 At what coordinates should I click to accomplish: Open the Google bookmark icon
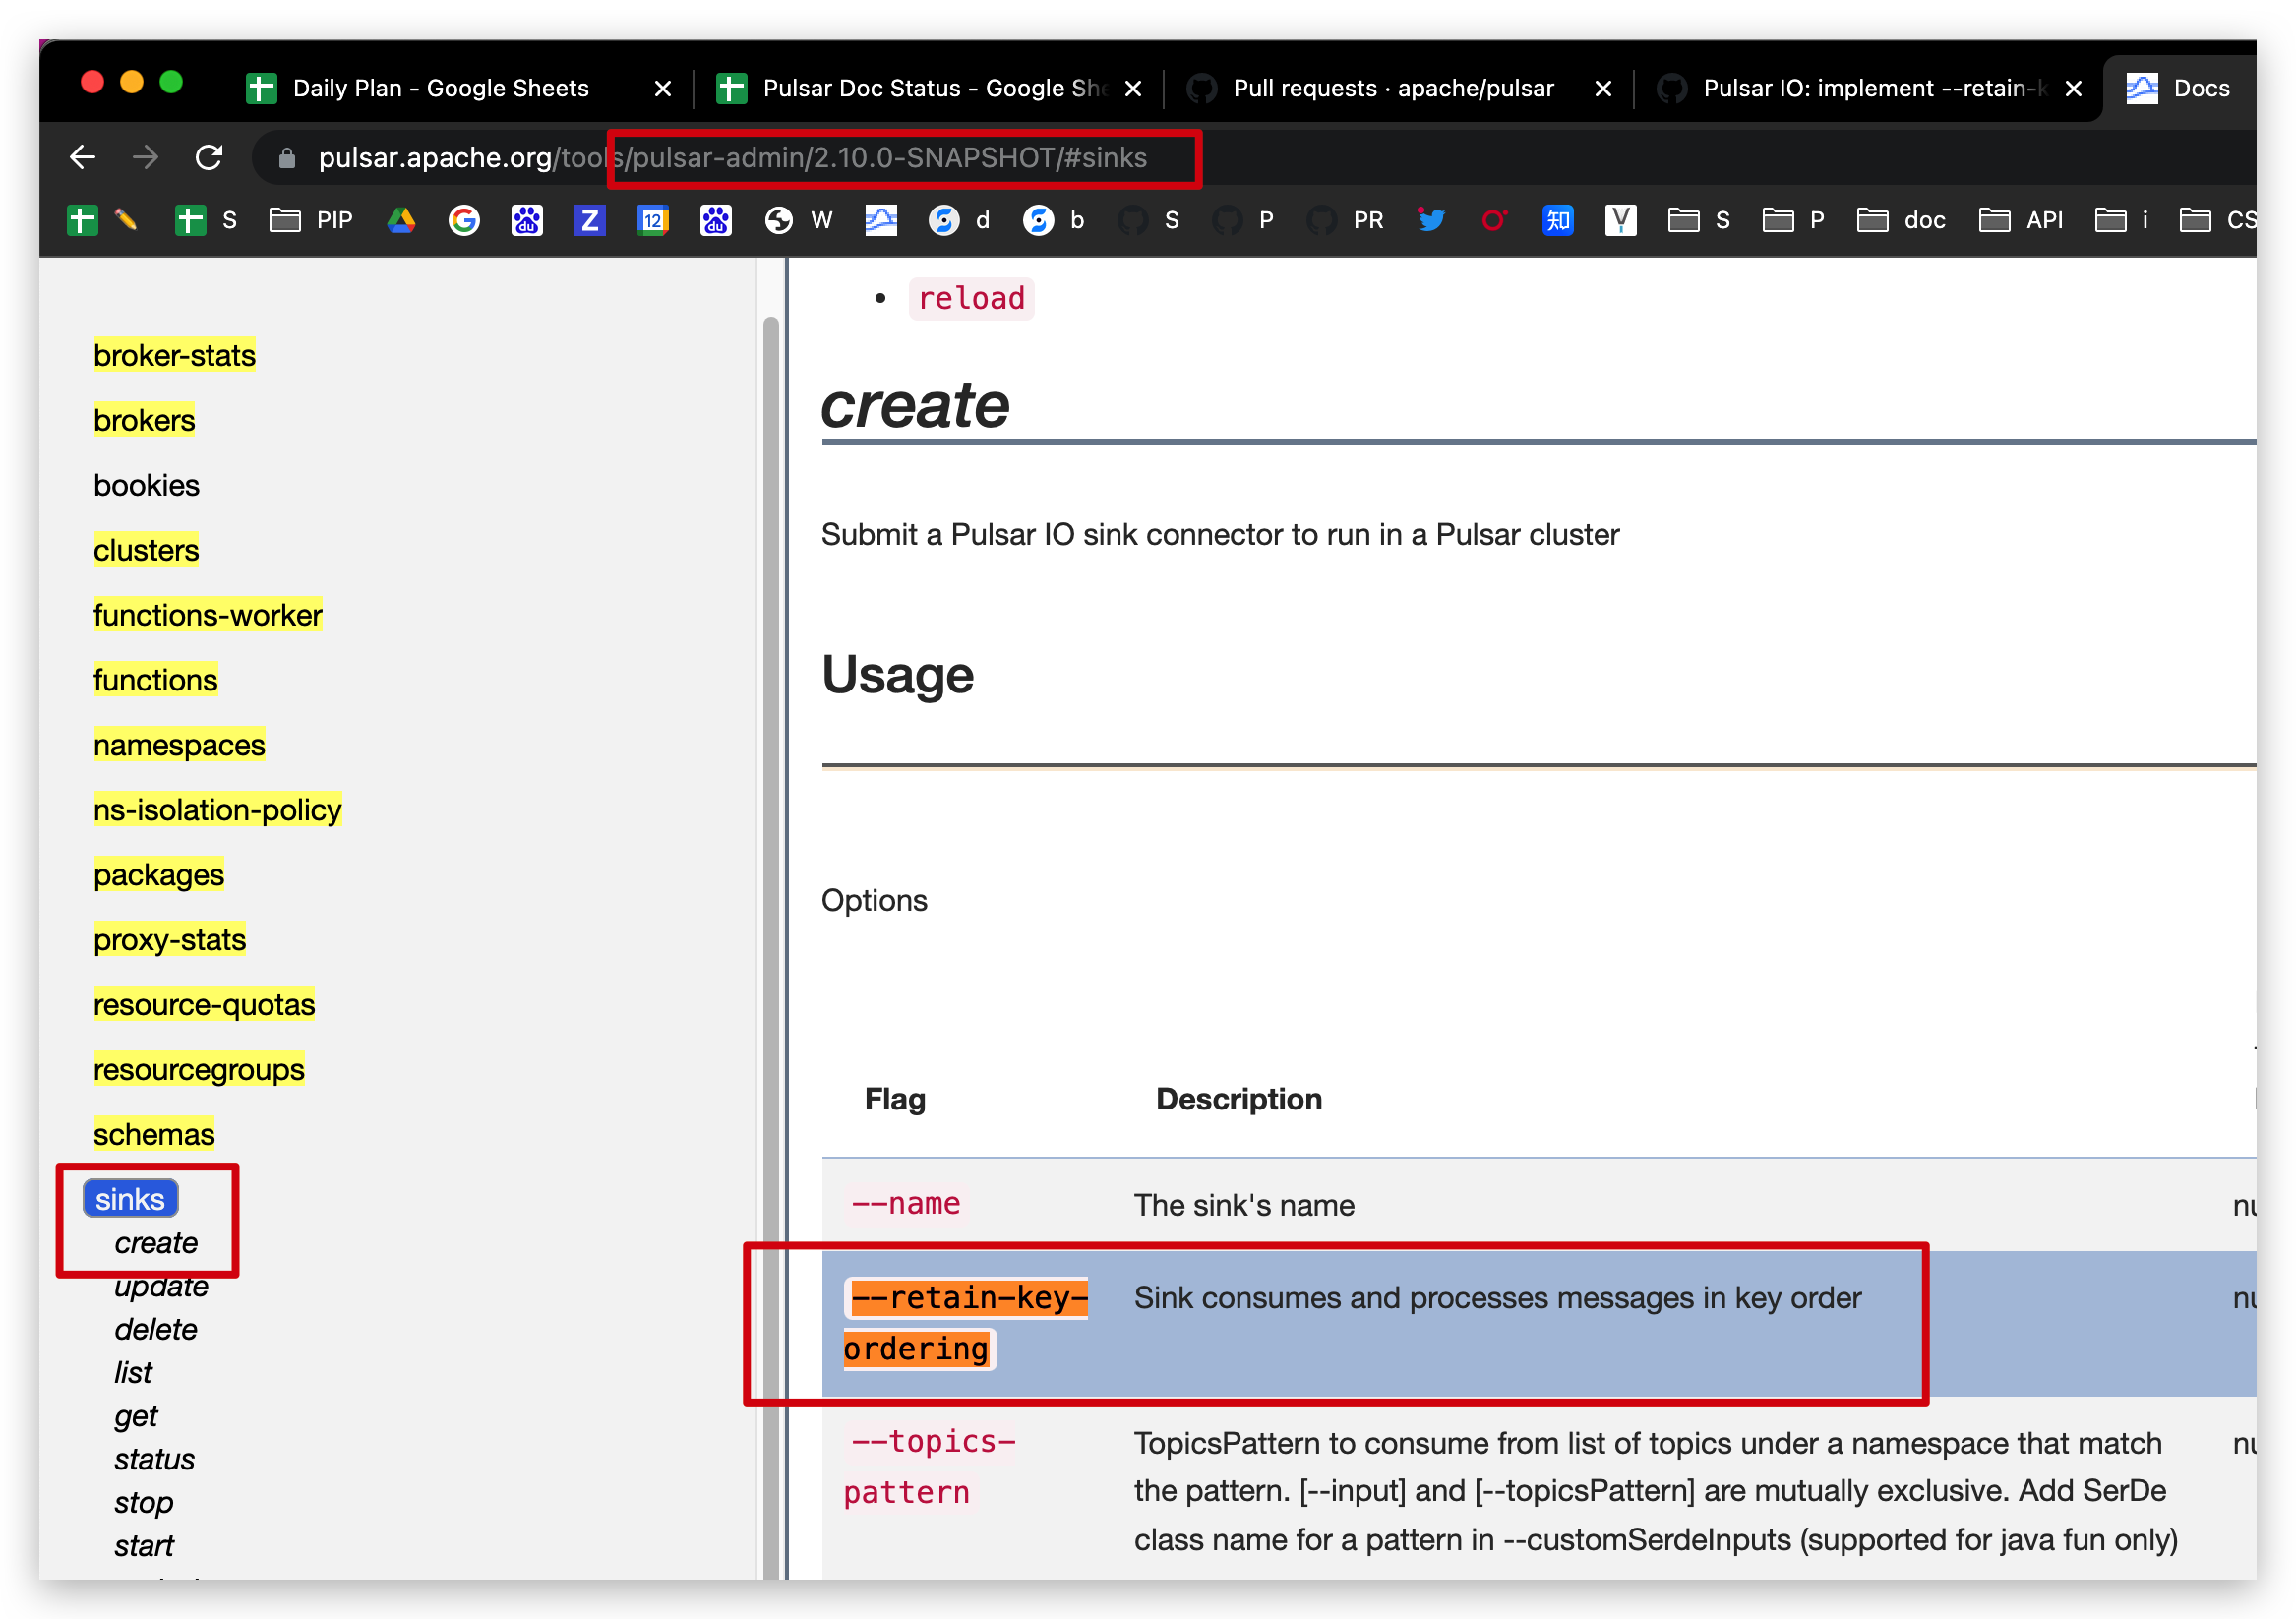click(463, 220)
